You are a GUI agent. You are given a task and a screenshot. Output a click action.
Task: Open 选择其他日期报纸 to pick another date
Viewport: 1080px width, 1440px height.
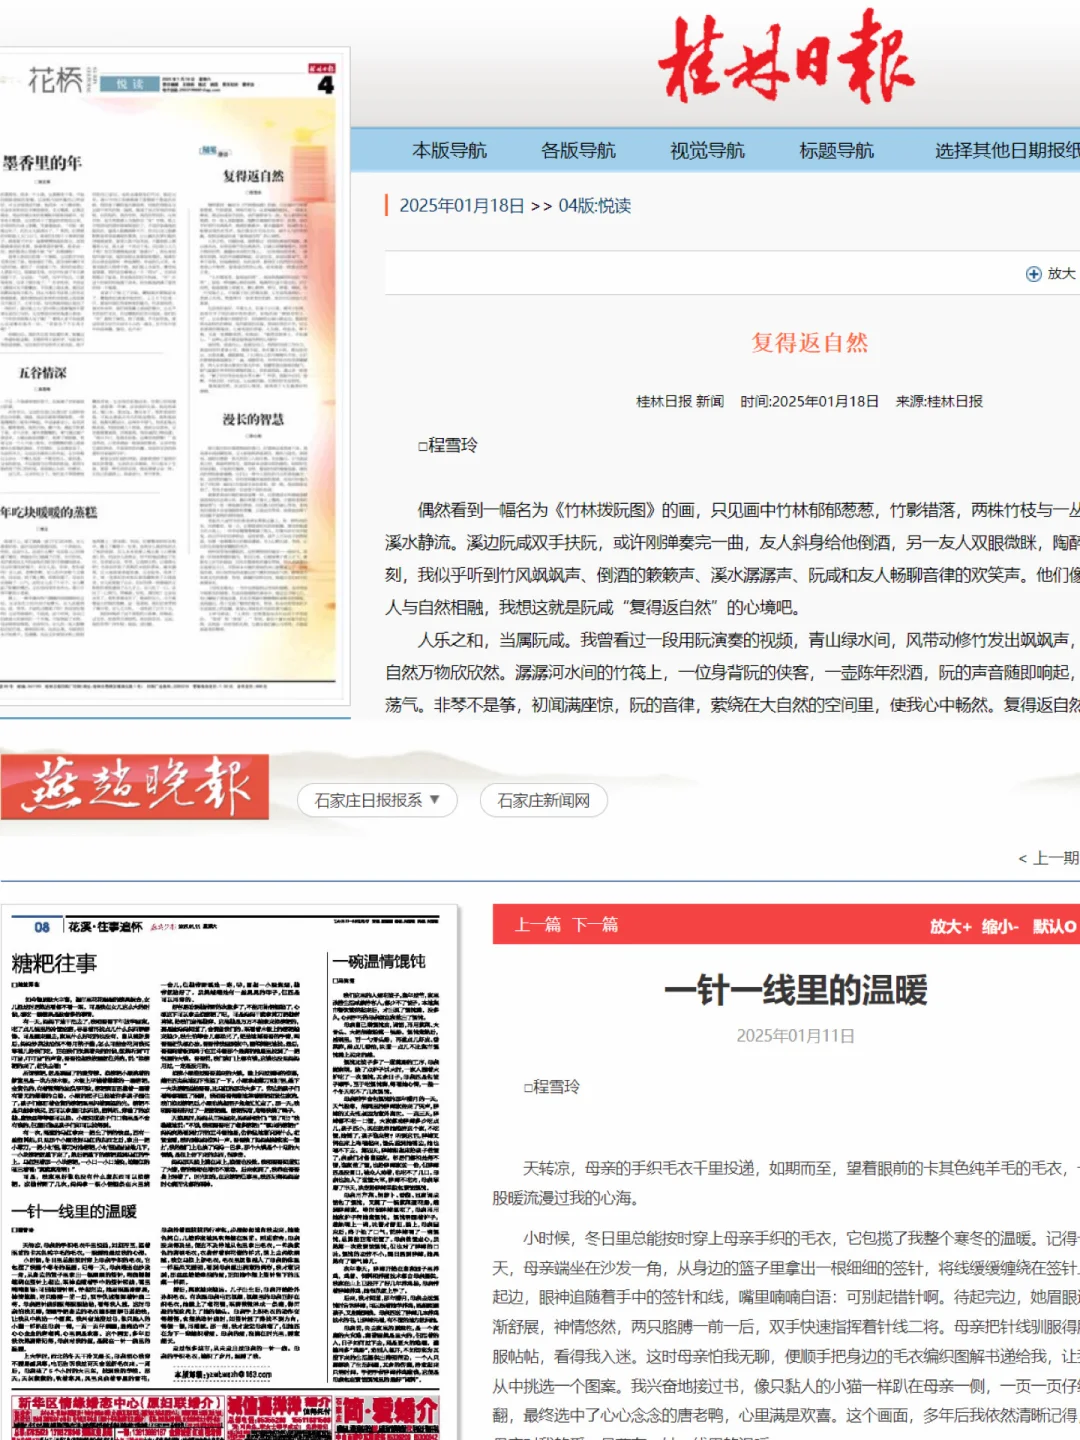pos(1007,151)
